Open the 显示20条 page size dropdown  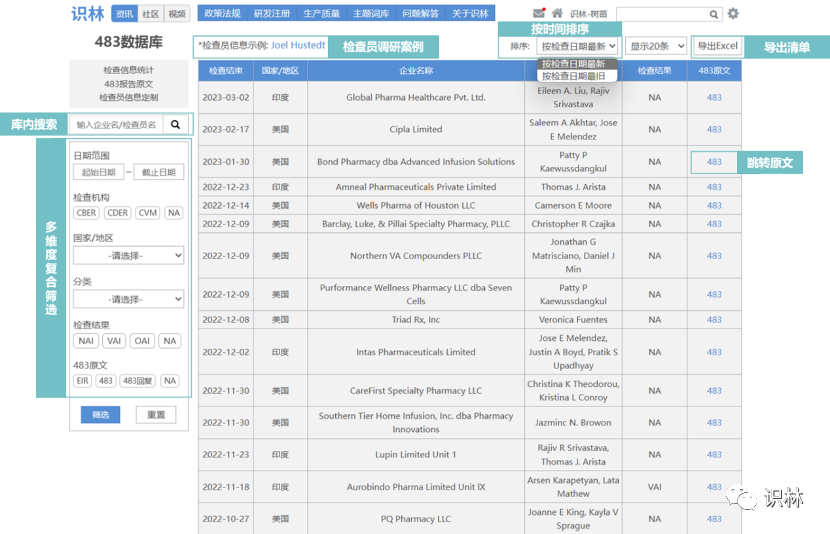click(x=656, y=46)
